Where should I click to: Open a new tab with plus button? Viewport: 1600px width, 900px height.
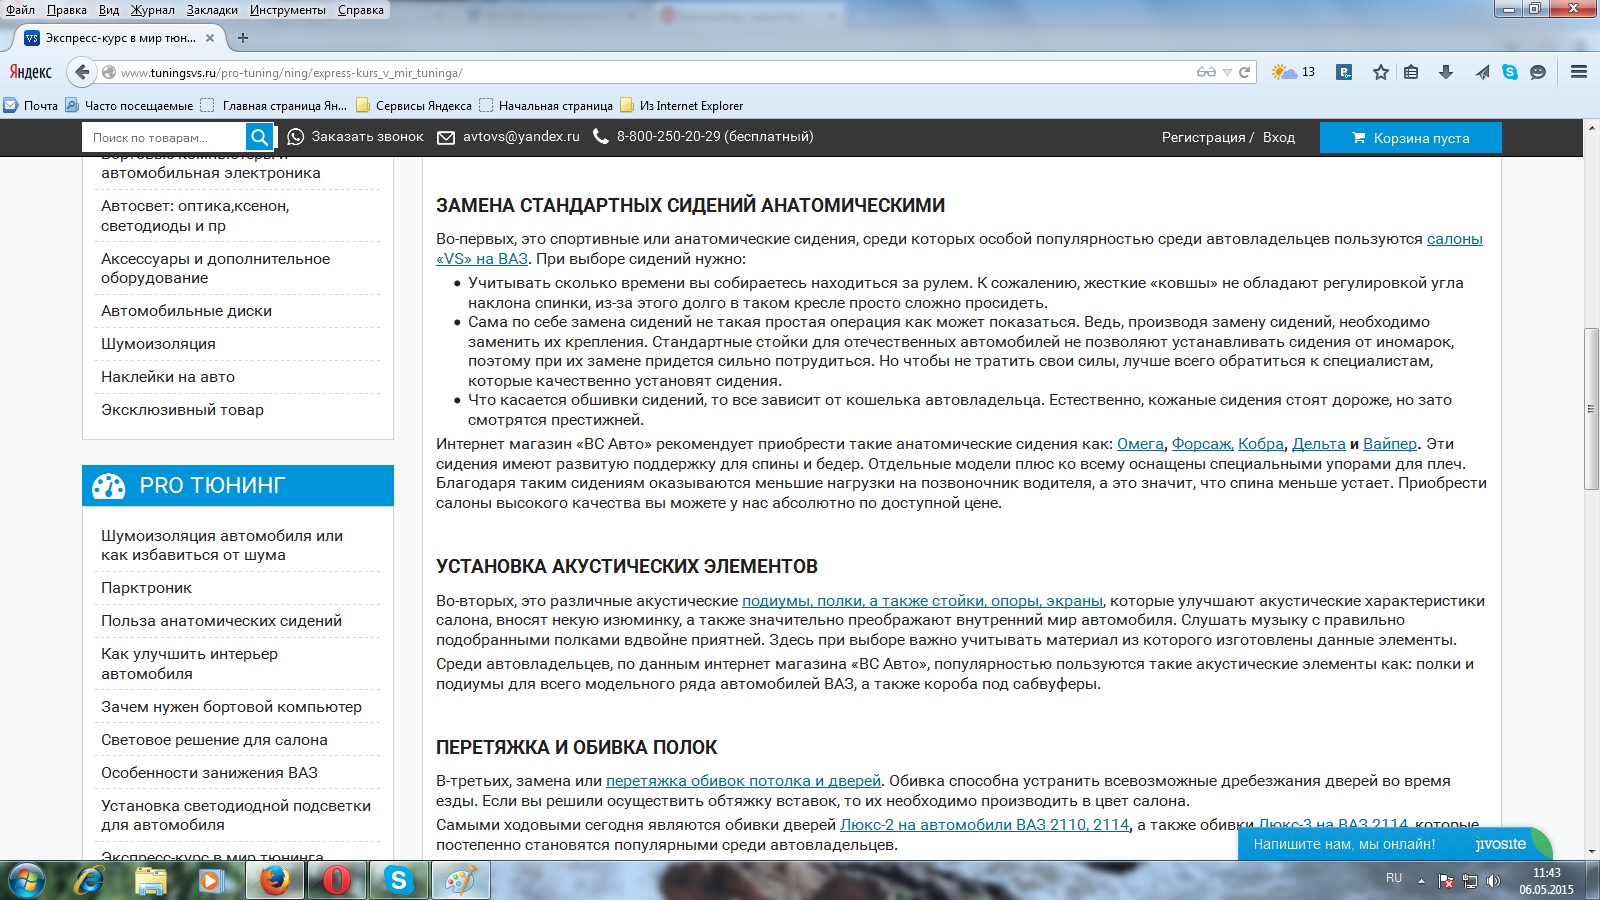coord(243,38)
